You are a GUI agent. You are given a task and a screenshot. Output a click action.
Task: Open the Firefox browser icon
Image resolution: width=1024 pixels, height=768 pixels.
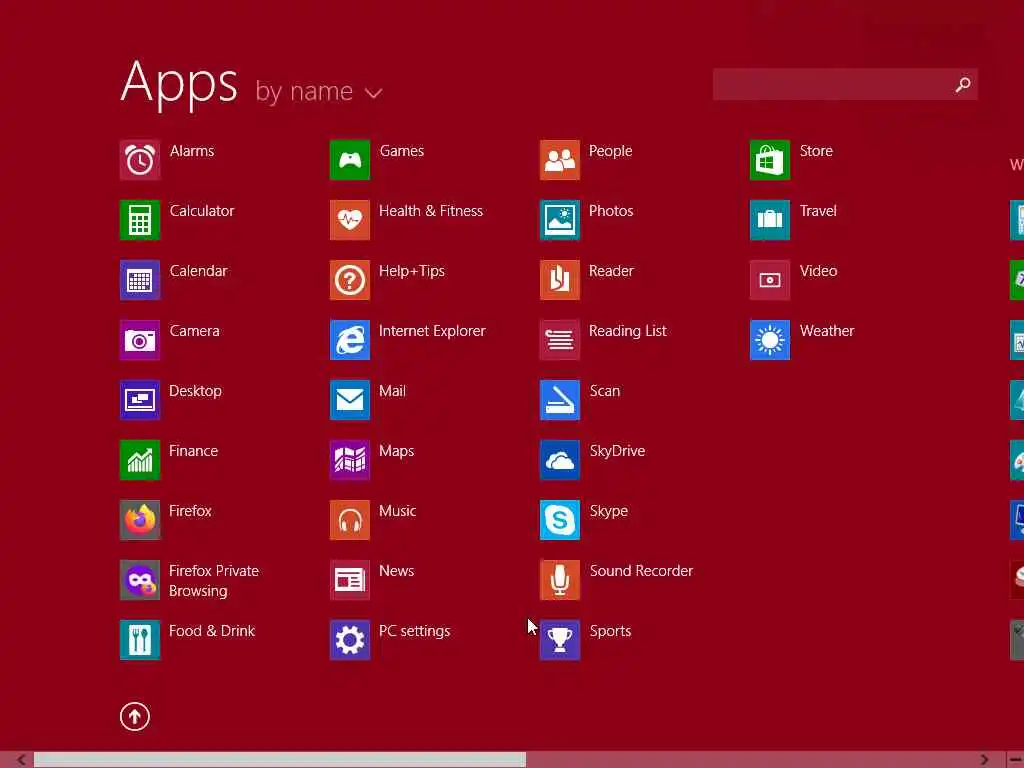140,520
